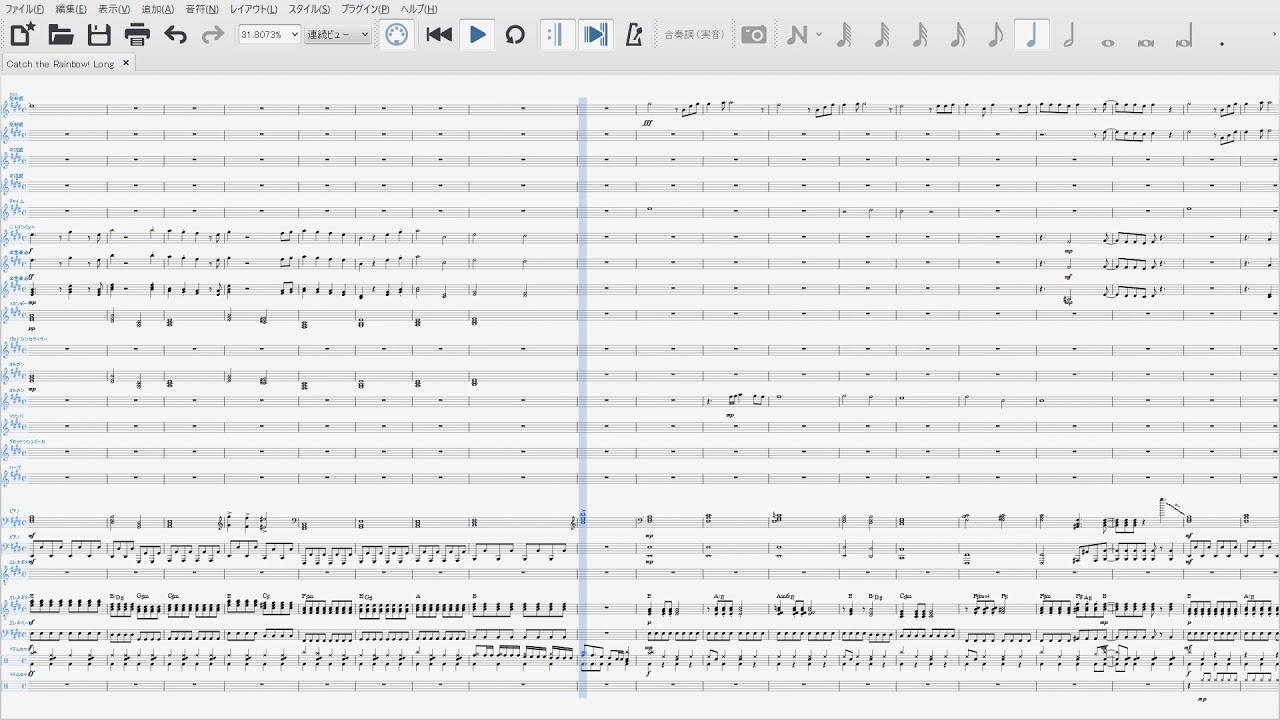Select the quarter note duration
Viewport: 1280px width, 720px height.
pos(1031,35)
